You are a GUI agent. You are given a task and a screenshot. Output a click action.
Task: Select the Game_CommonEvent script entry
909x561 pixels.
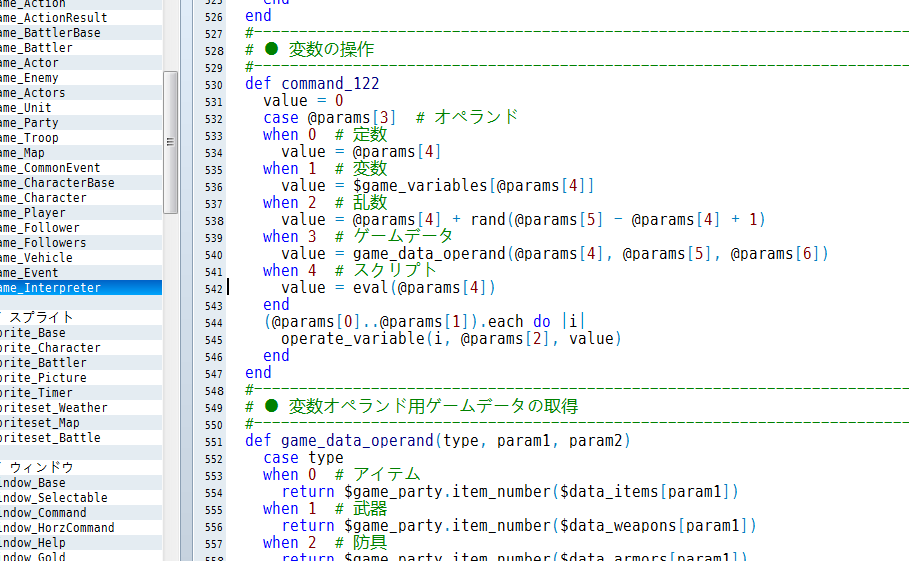click(81, 168)
